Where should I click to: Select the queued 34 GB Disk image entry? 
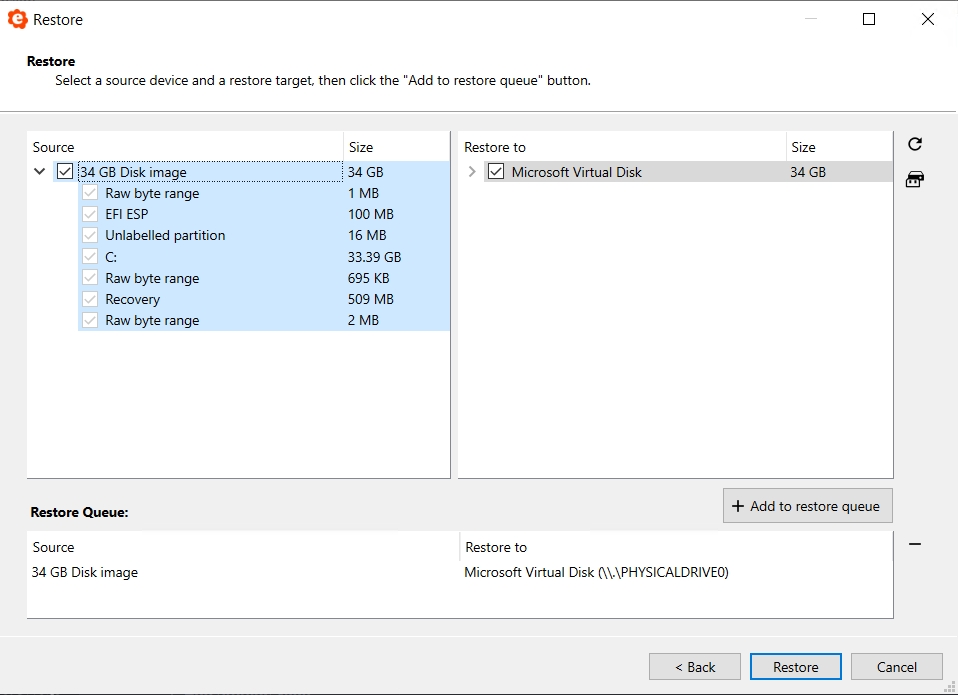(x=85, y=572)
